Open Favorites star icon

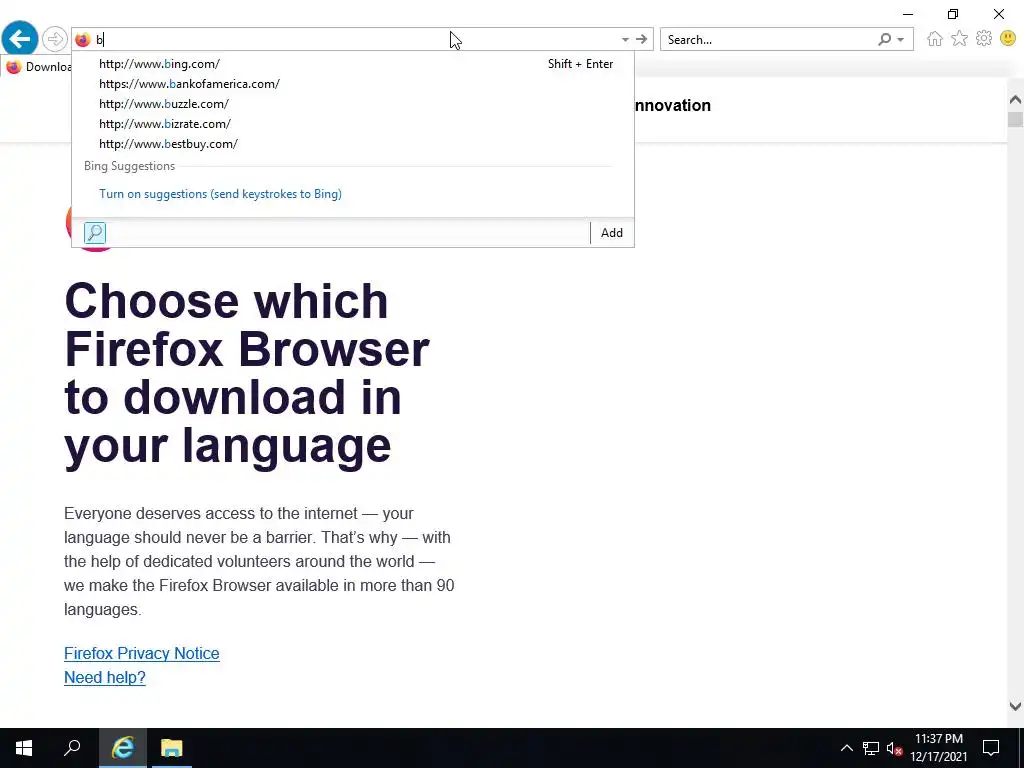point(959,39)
